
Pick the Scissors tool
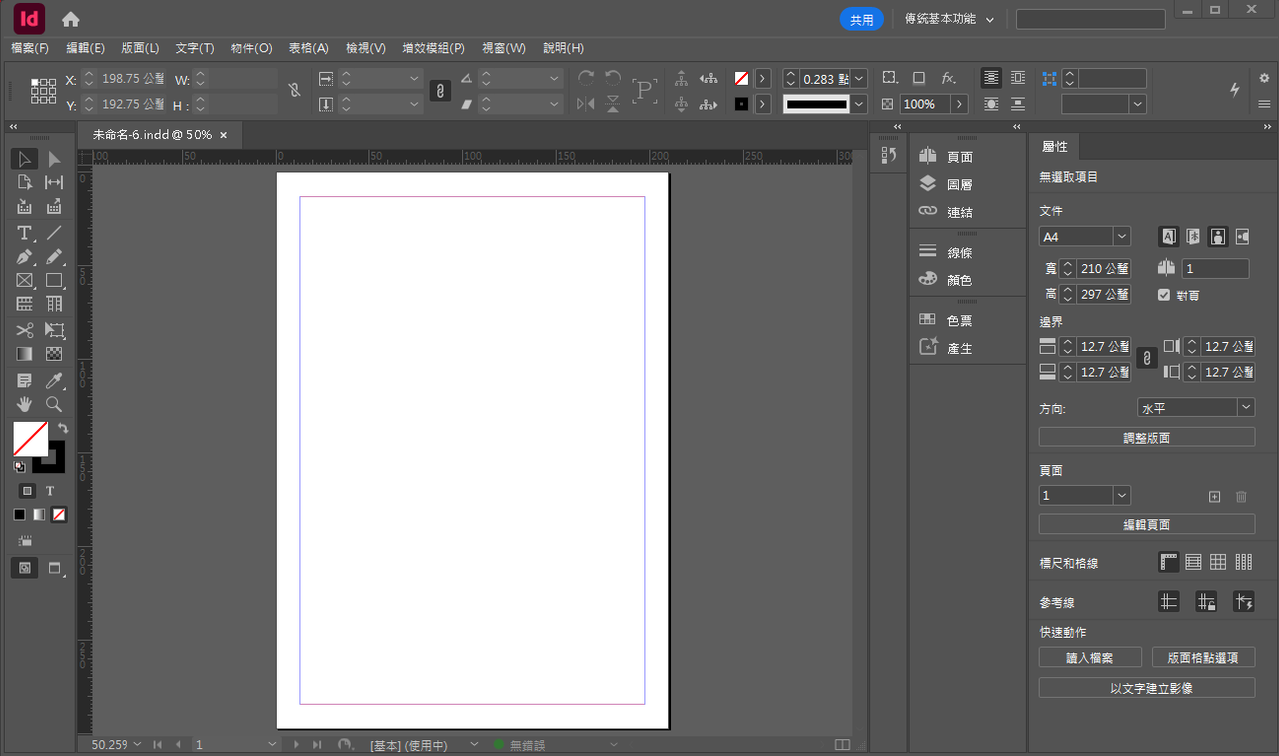click(25, 330)
